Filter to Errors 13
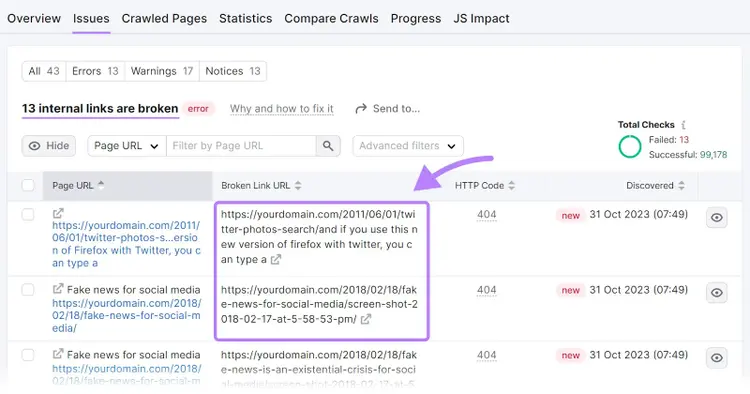This screenshot has width=750, height=394. pyautogui.click(x=95, y=71)
